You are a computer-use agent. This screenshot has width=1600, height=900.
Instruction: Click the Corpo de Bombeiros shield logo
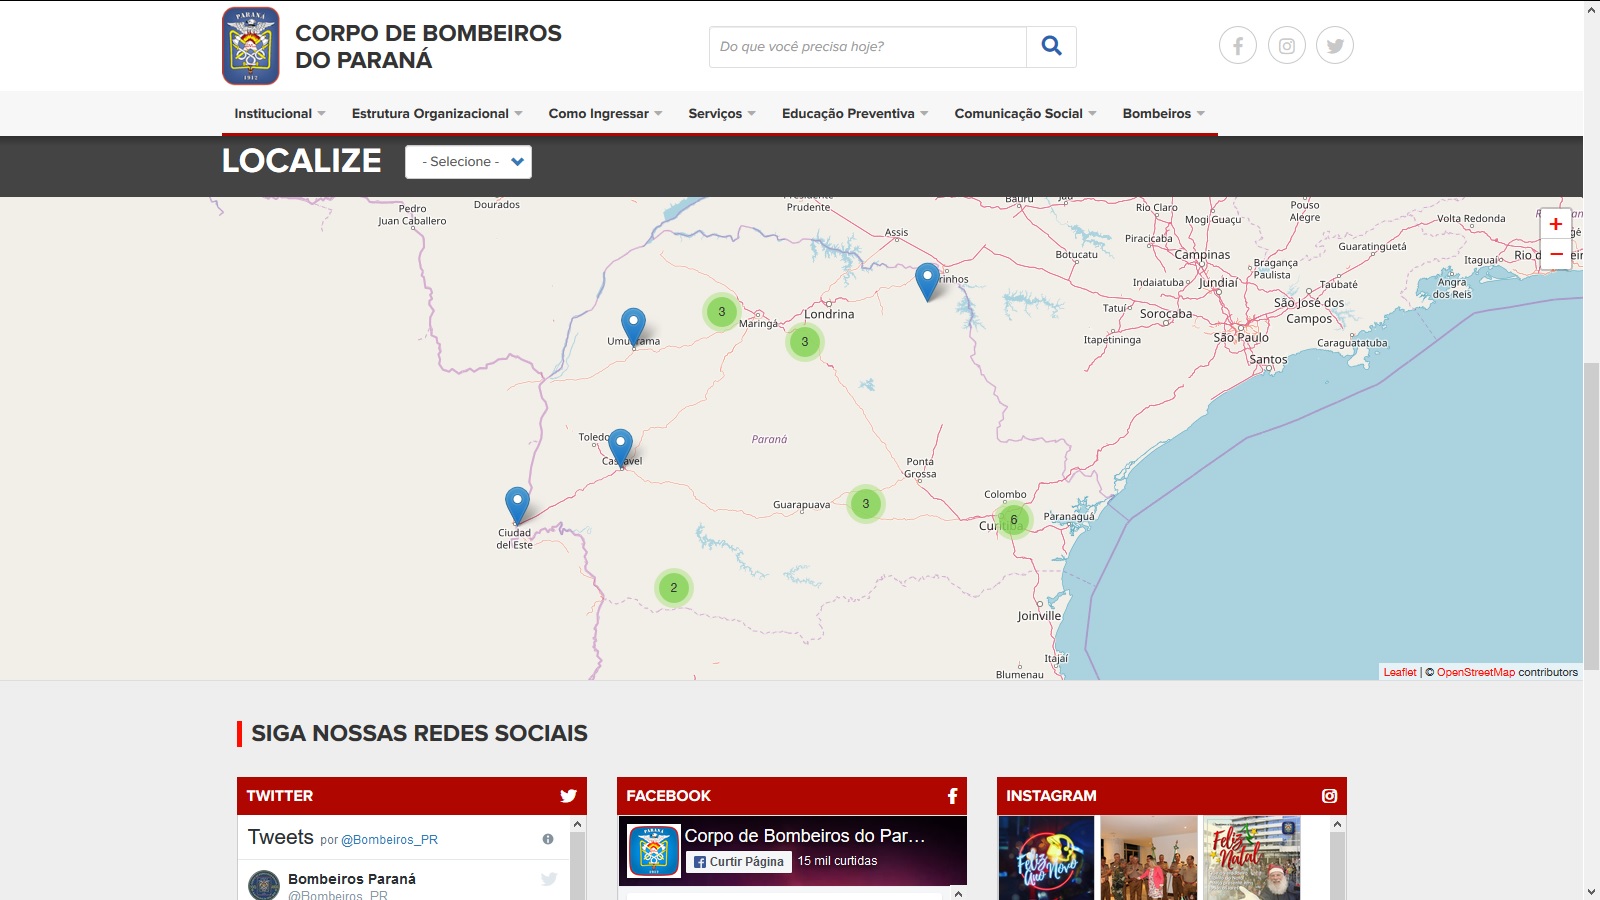point(251,46)
